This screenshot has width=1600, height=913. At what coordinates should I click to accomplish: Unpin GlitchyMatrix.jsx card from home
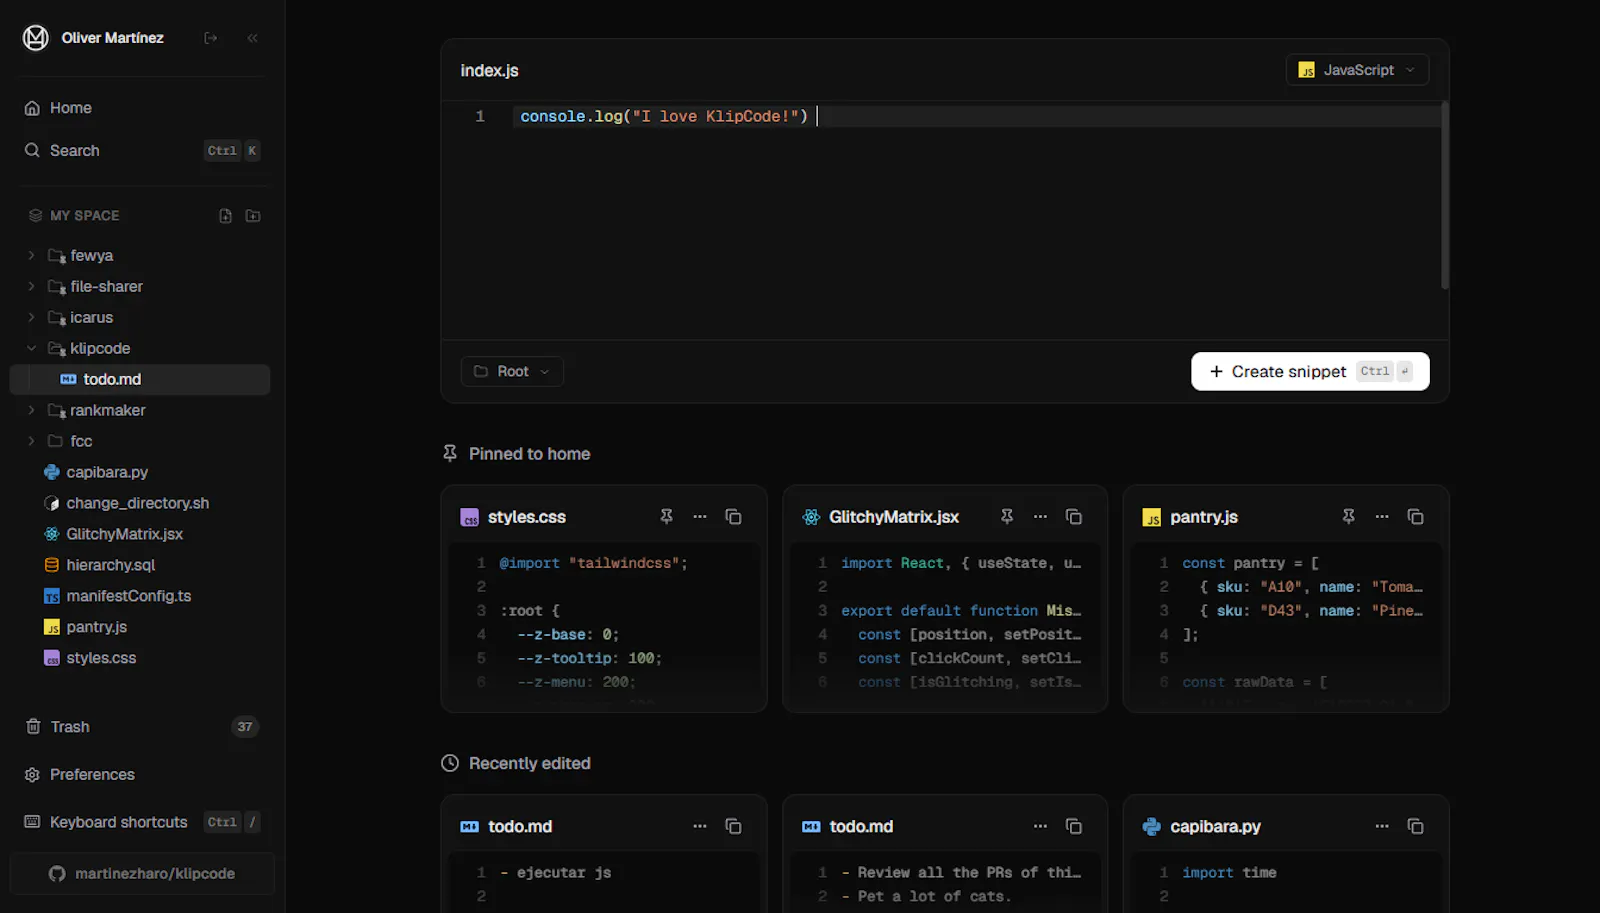point(1007,517)
